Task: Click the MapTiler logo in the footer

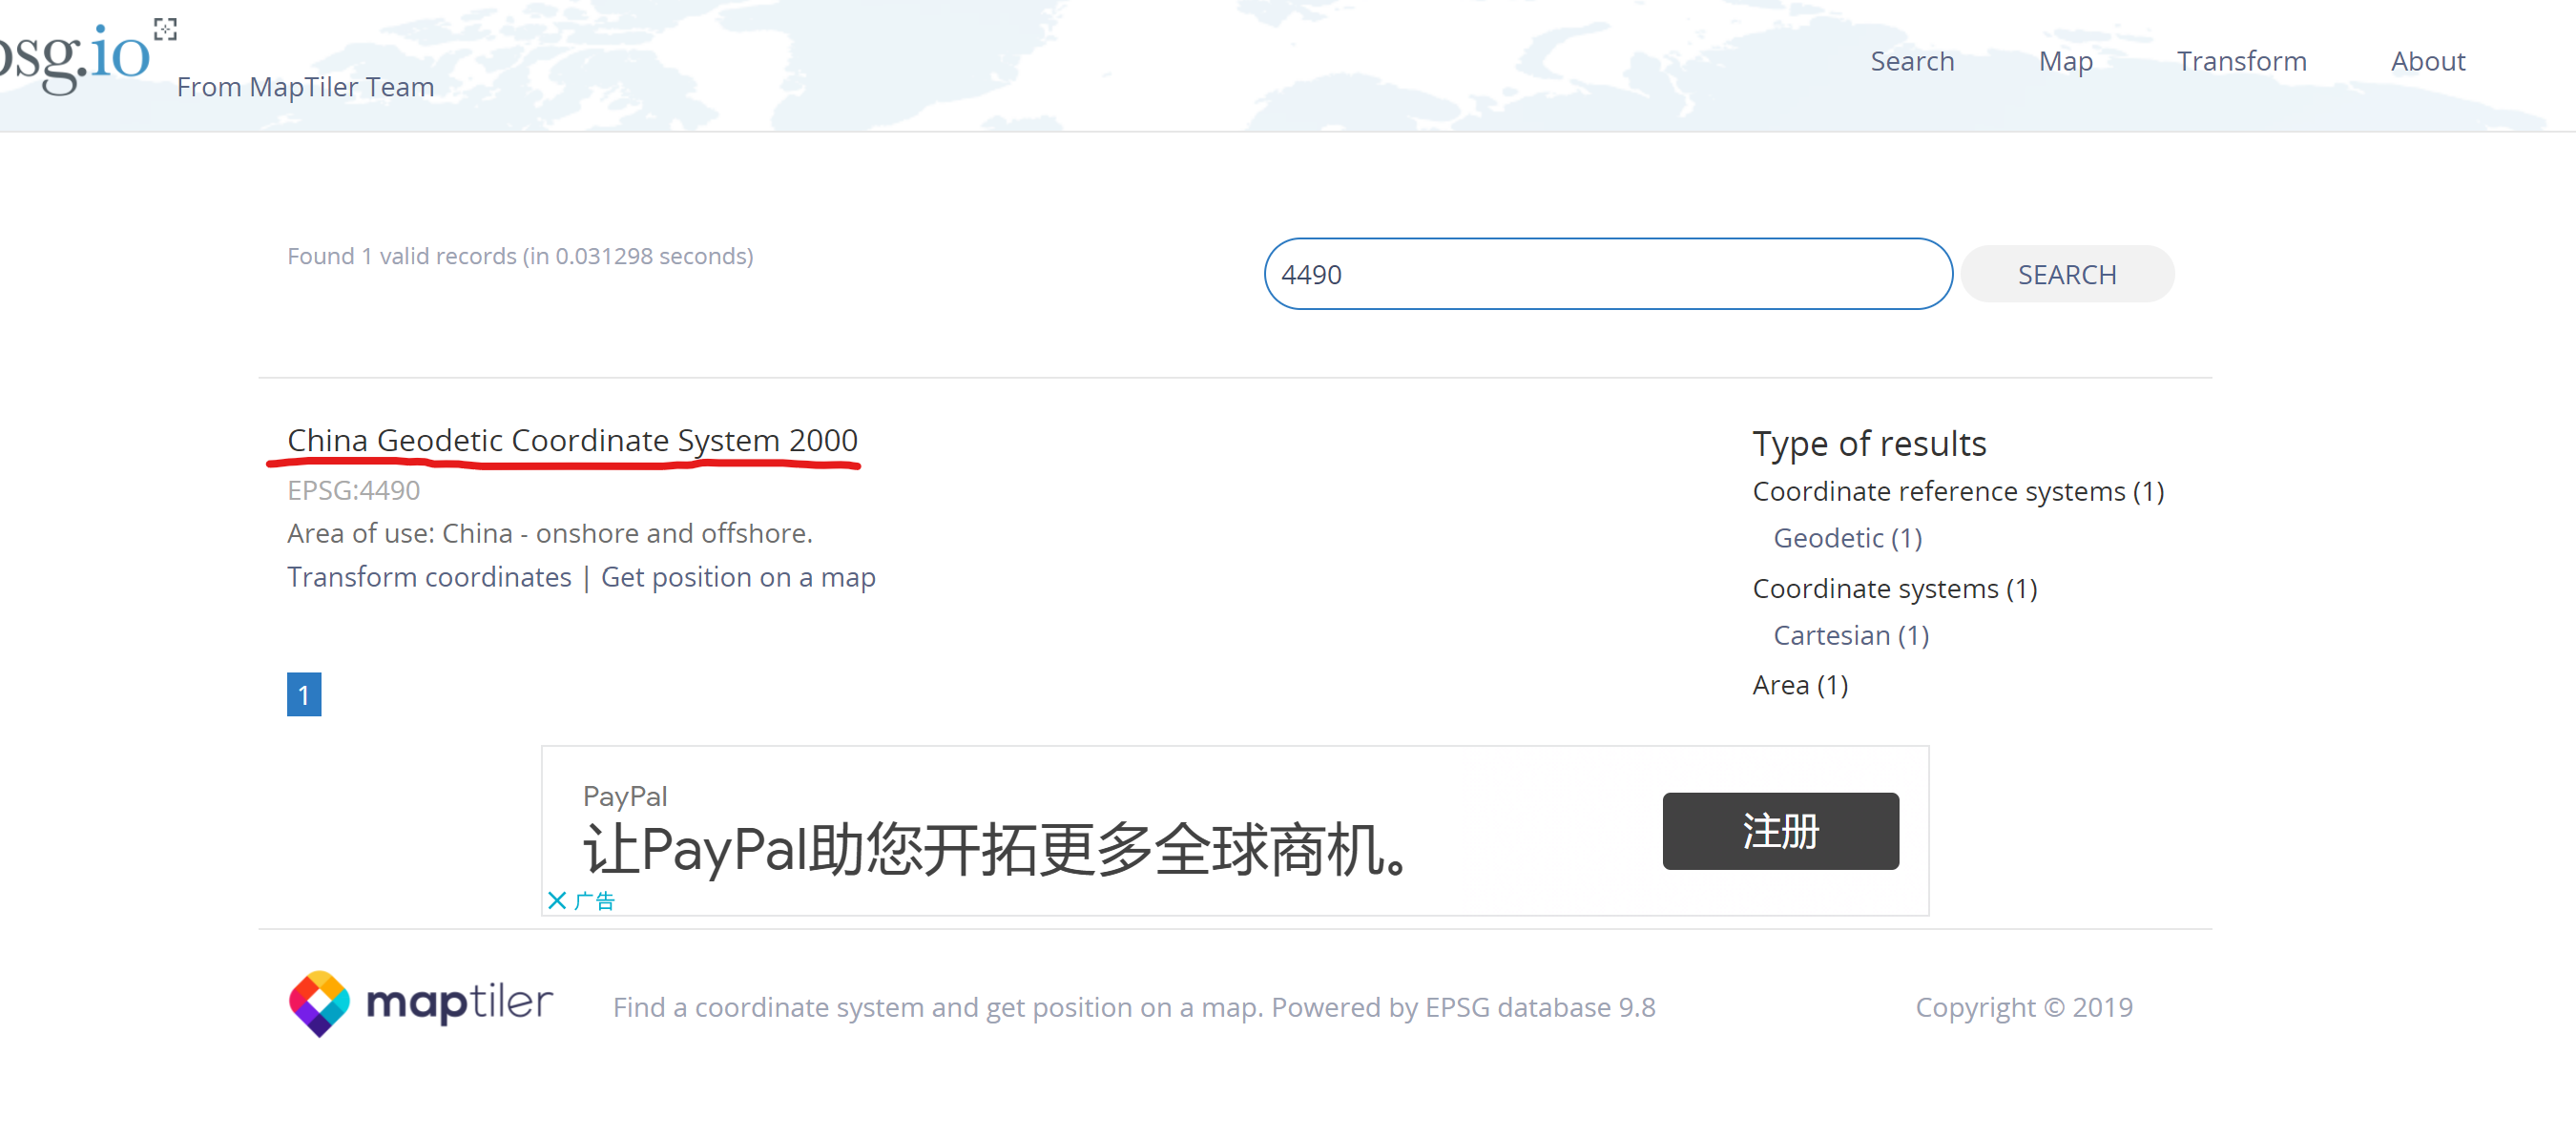Action: tap(420, 1003)
